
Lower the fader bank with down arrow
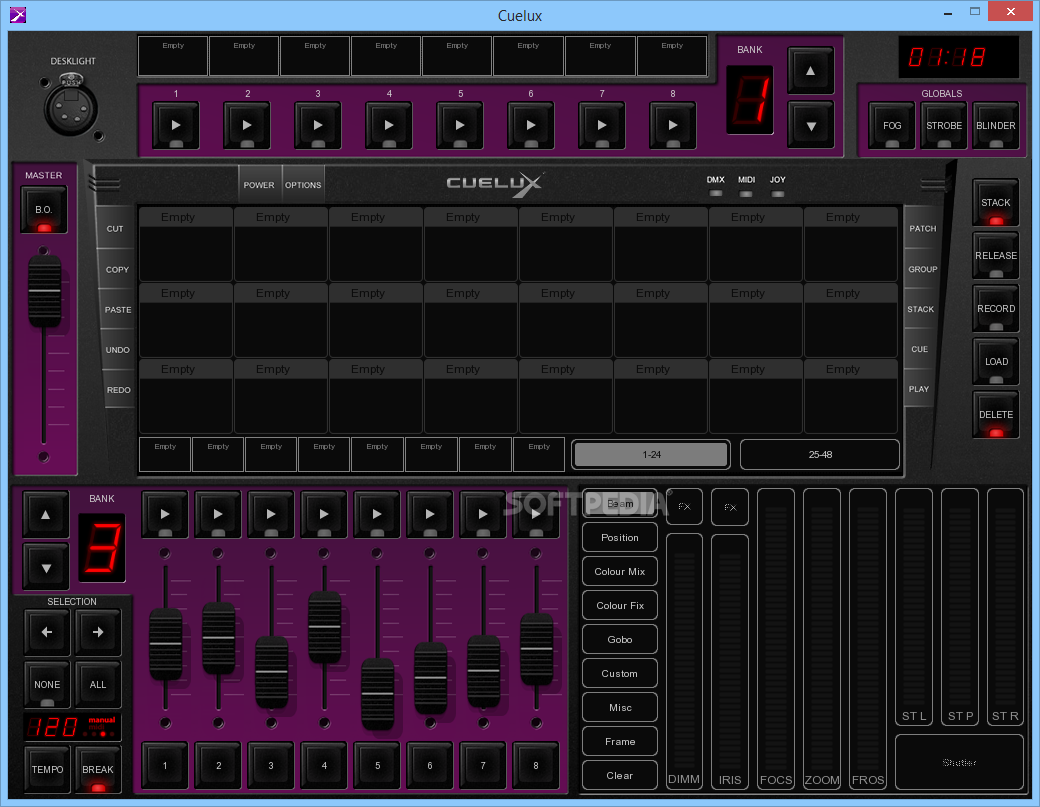(46, 568)
